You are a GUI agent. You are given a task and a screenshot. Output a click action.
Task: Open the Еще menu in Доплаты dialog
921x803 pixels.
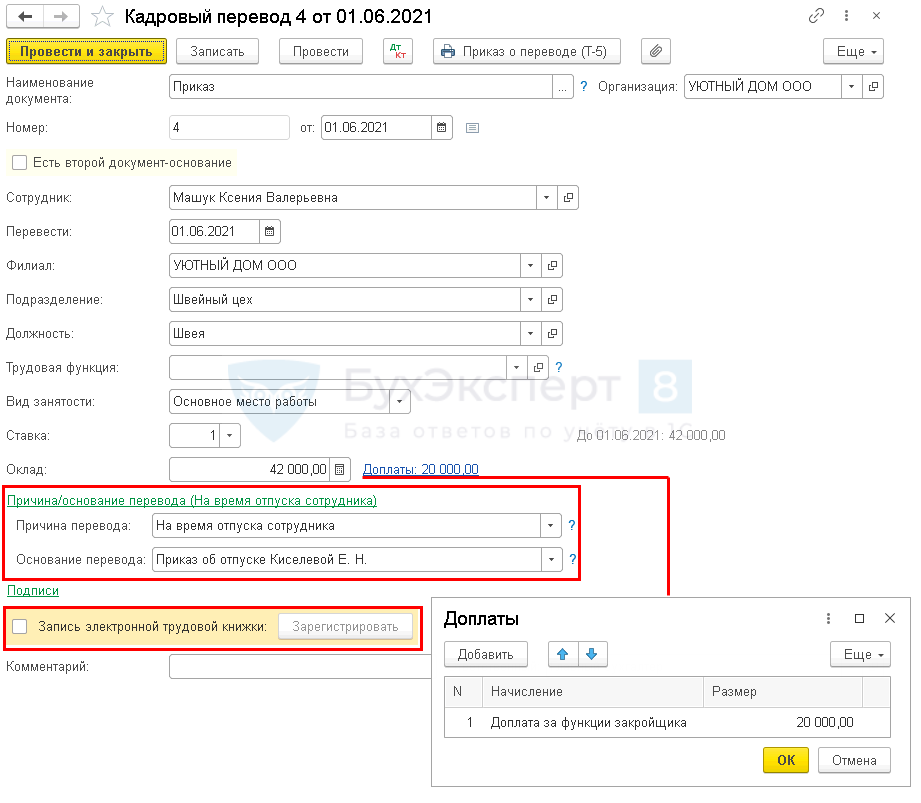coord(859,654)
